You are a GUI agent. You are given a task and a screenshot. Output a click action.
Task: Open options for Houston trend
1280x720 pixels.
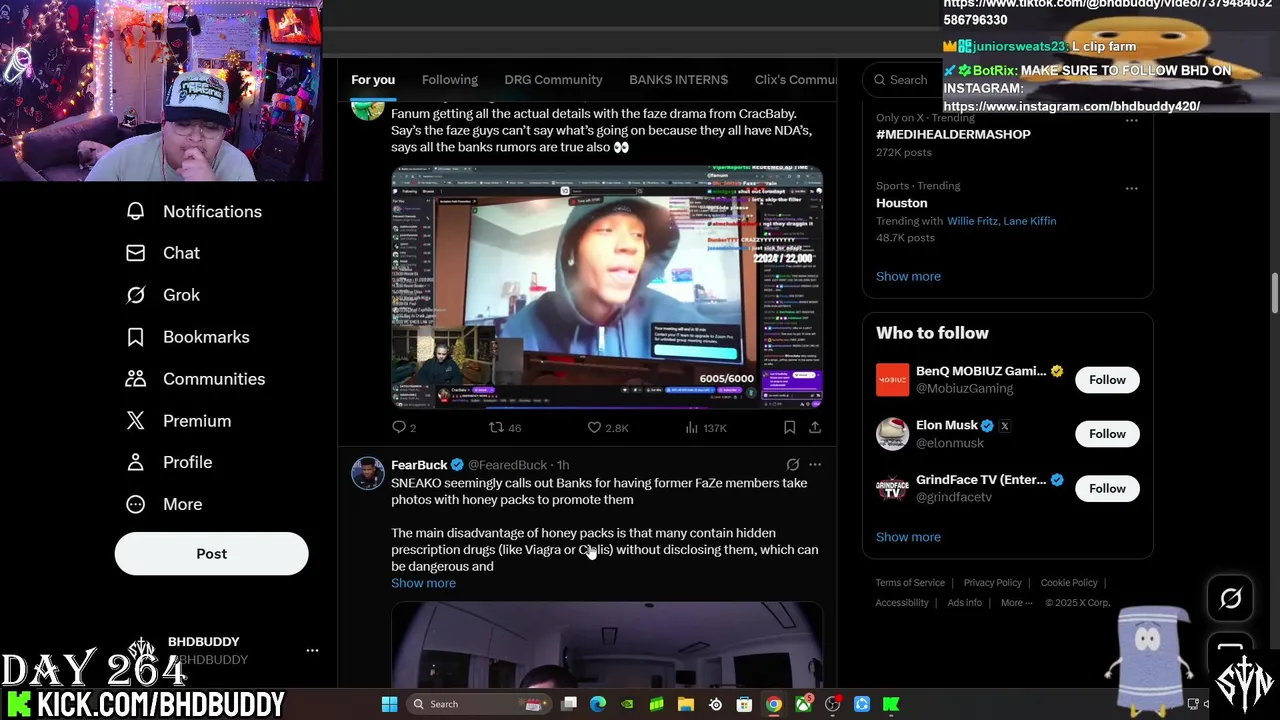click(x=1131, y=188)
